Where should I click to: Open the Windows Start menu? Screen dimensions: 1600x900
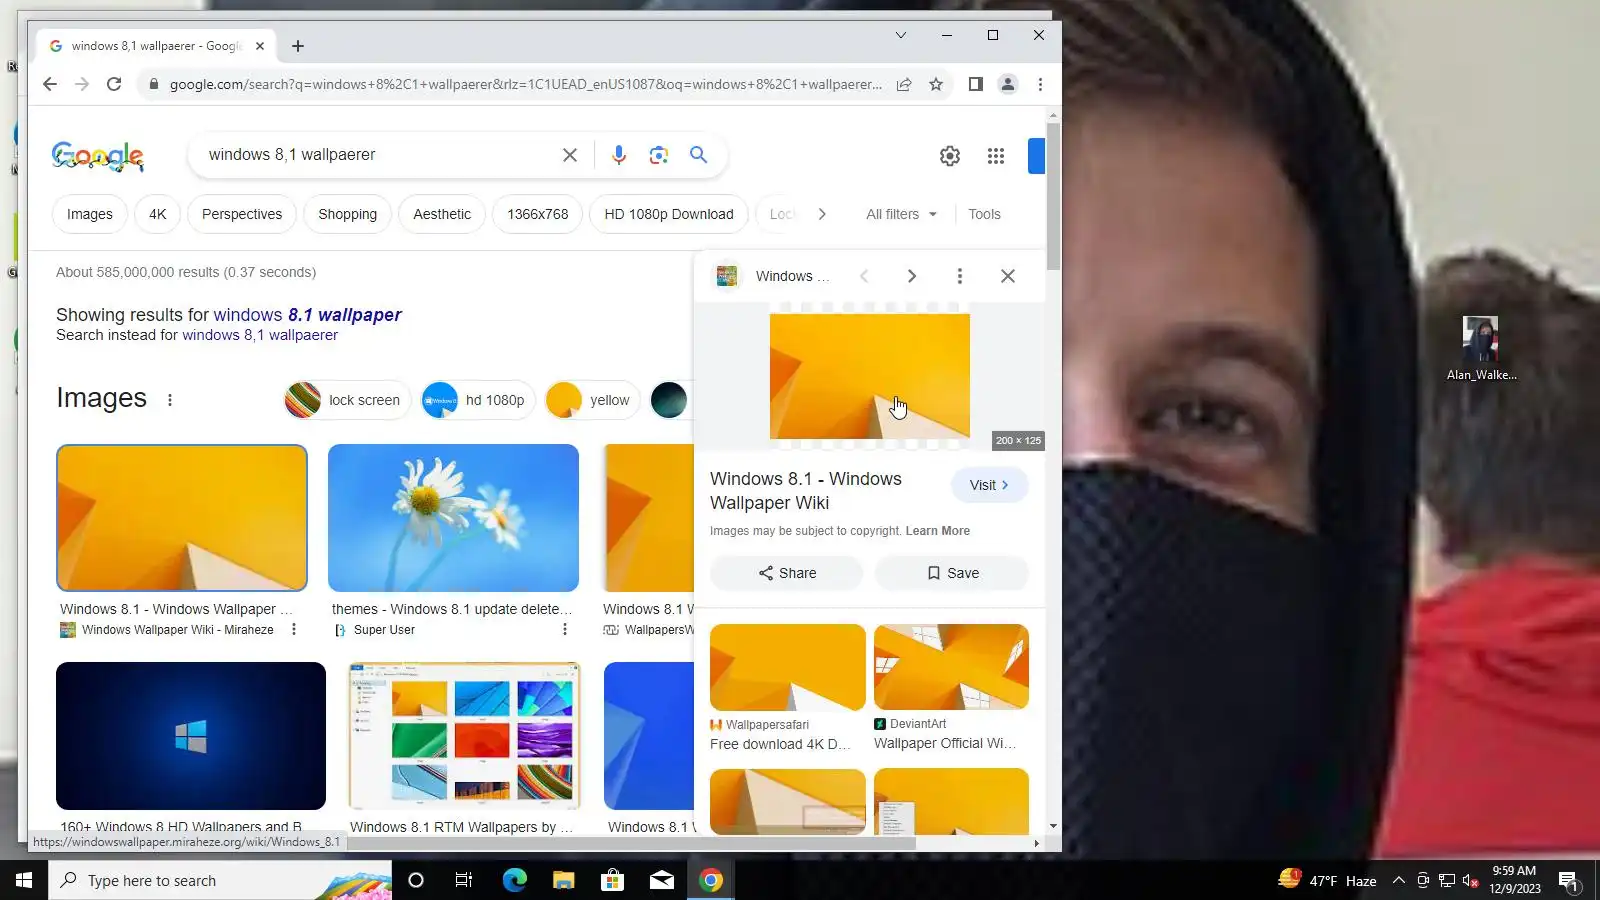24,880
